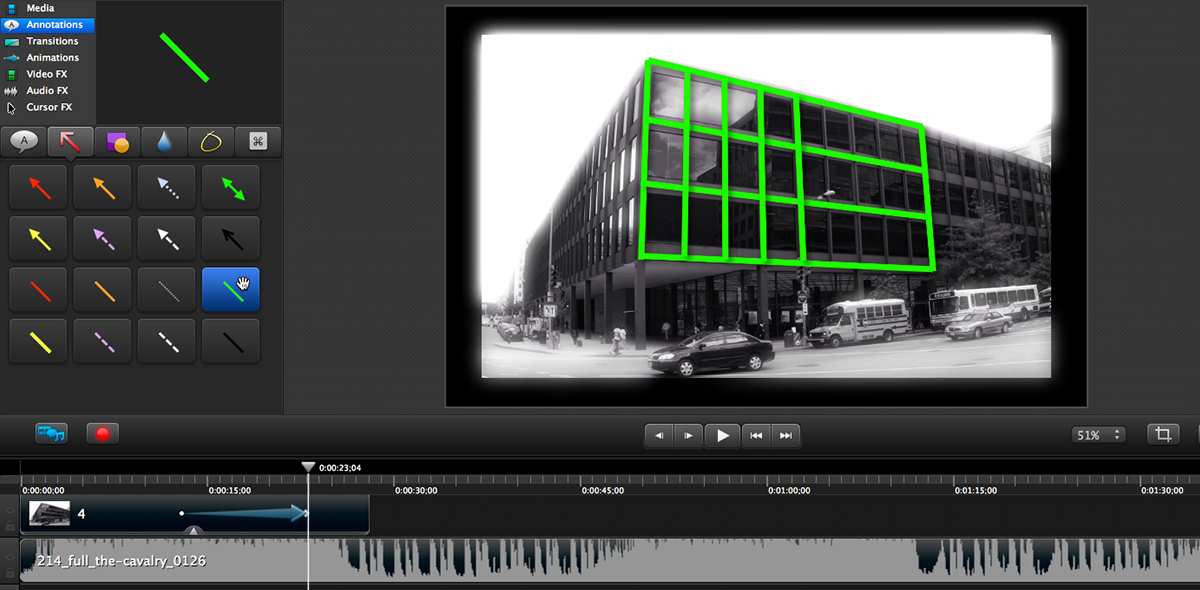
Task: Click the playhead marker at 0:00:23;04
Action: [308, 467]
